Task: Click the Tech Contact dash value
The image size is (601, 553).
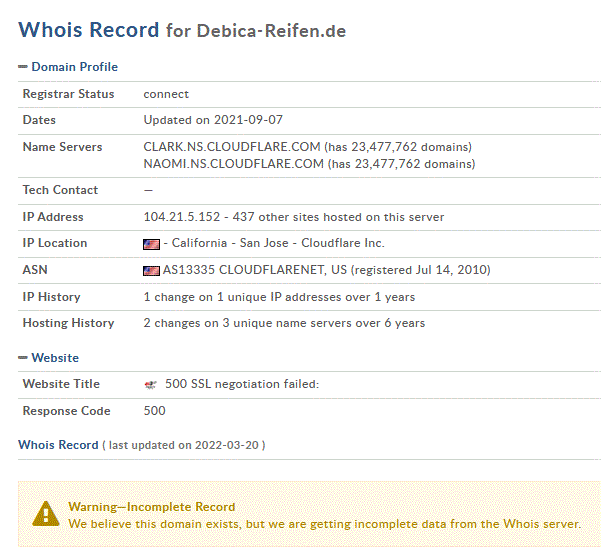Action: (x=148, y=190)
